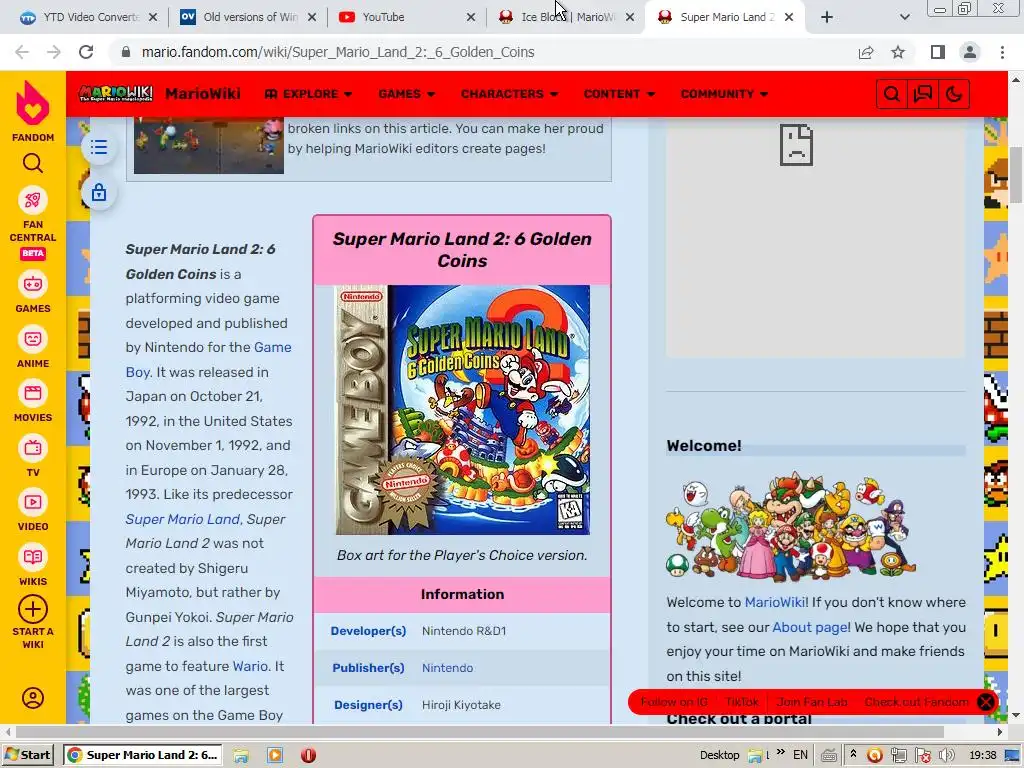Screen dimensions: 1024x768
Task: Open the About page link
Action: 809,627
